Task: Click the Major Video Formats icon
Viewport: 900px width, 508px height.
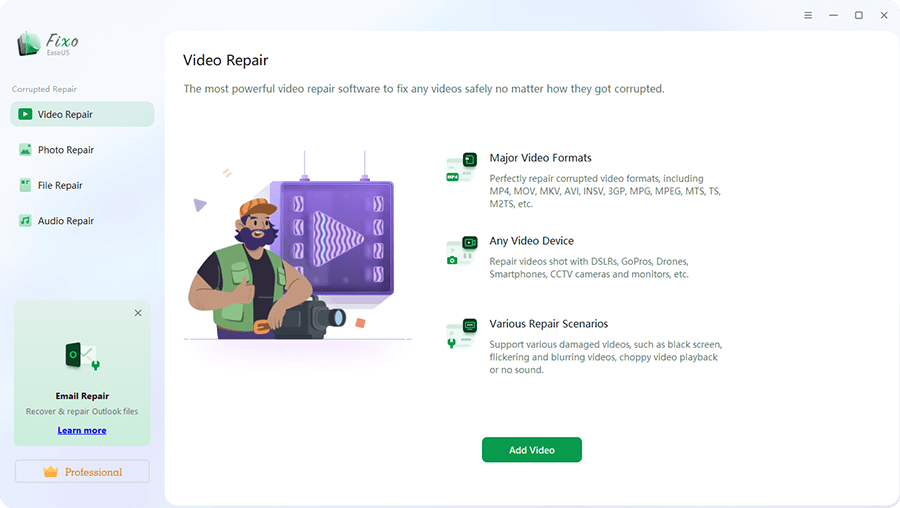Action: 461,168
